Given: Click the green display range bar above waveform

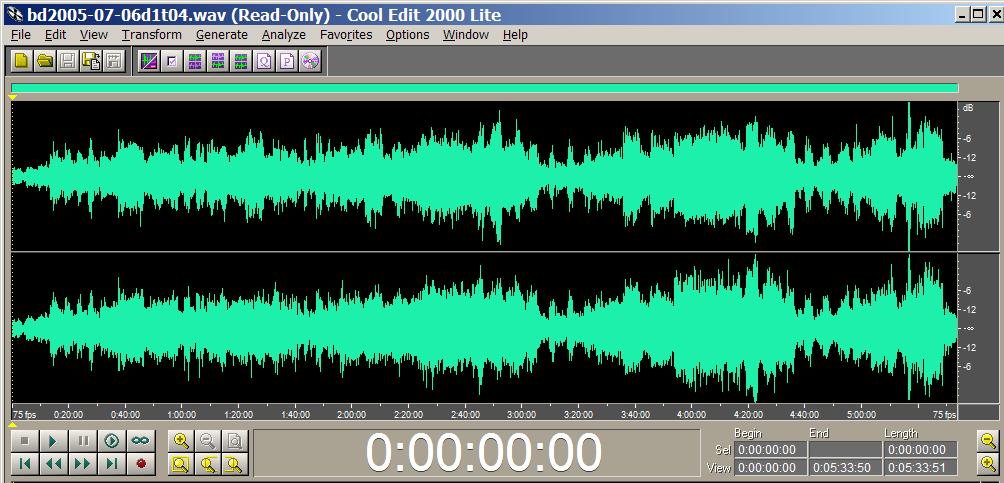Looking at the screenshot, I should 484,88.
